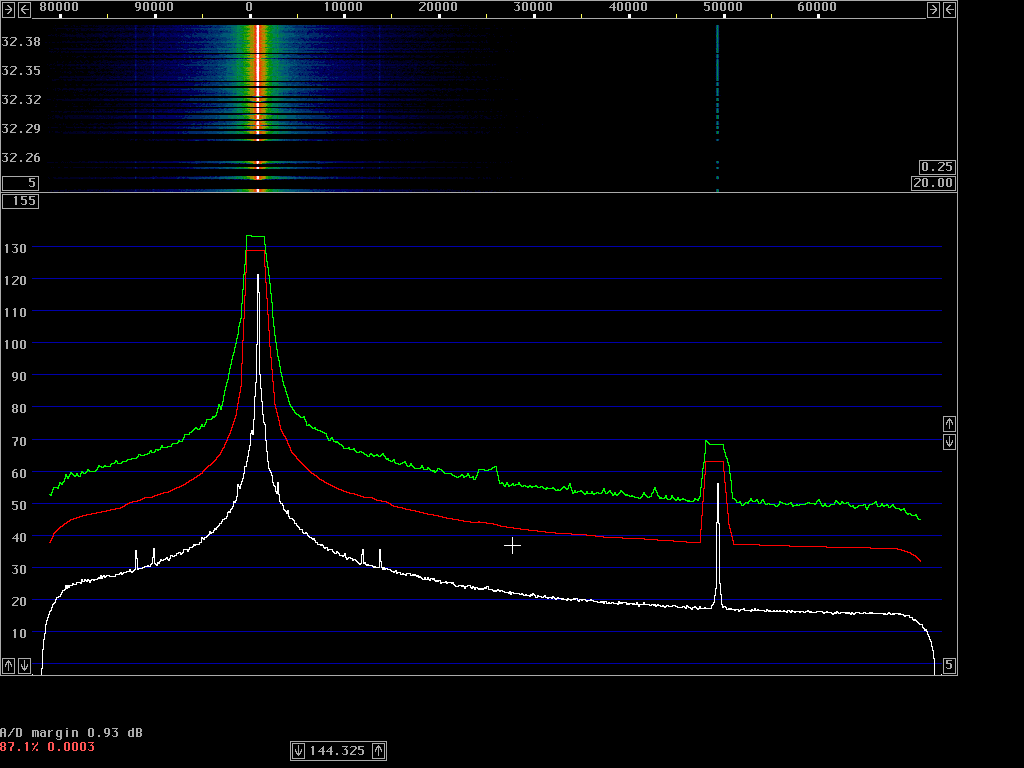Click the up-arrow button at the spectrum's bottom-left corner
The image size is (1024, 768).
pyautogui.click(x=8, y=665)
